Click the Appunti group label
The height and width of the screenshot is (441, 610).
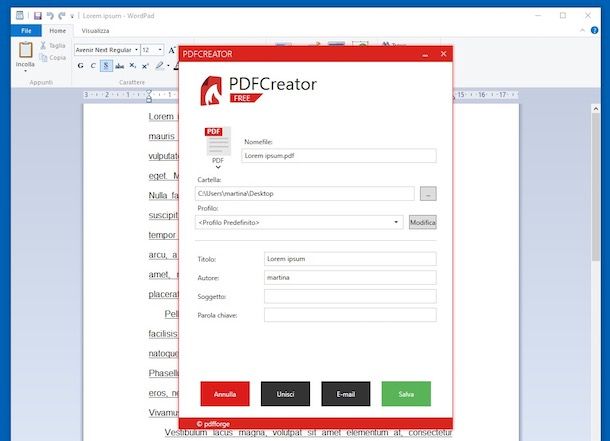click(41, 82)
